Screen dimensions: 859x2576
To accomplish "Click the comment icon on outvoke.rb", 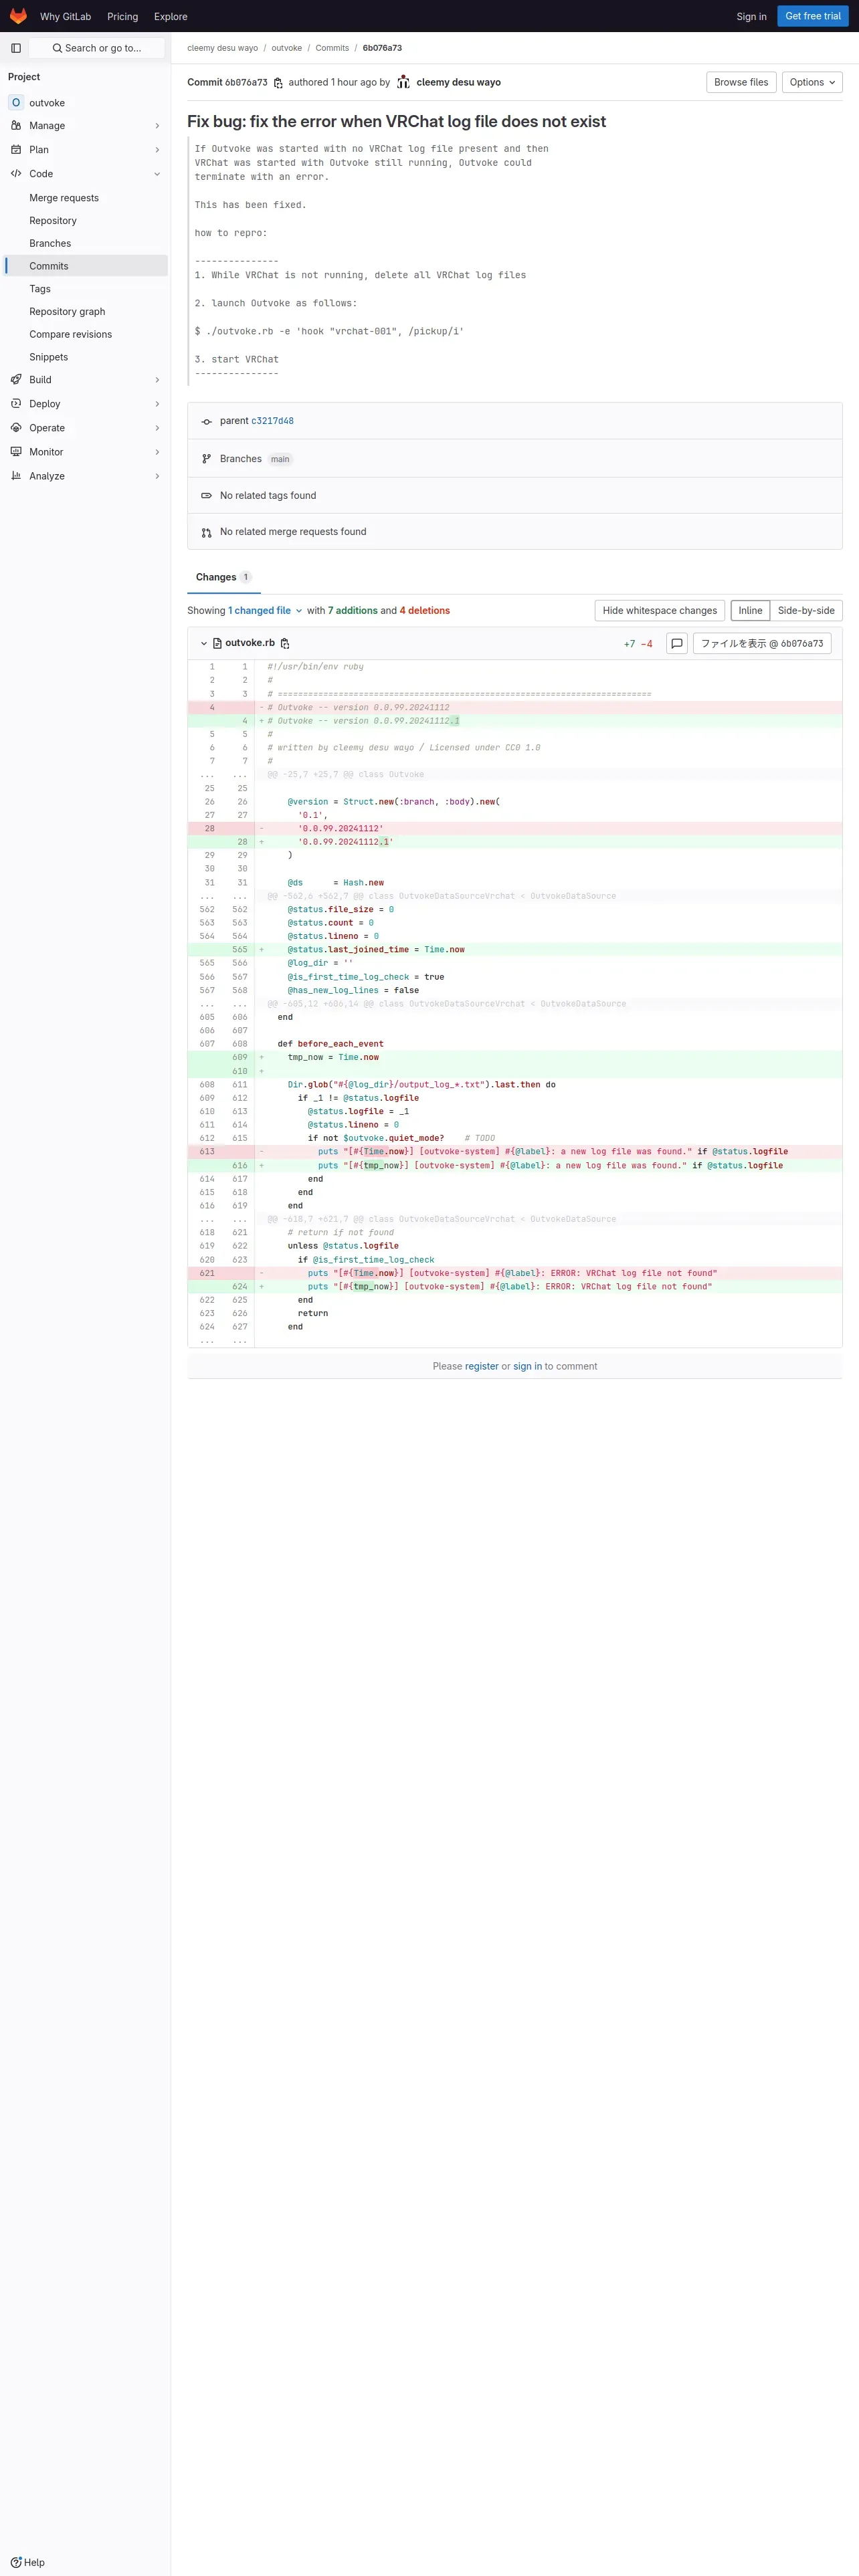I will (677, 644).
